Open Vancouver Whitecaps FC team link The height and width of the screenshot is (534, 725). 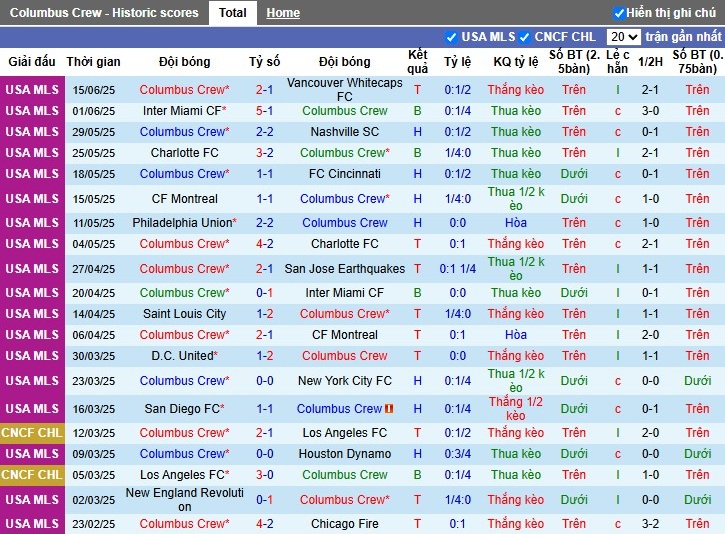(344, 90)
